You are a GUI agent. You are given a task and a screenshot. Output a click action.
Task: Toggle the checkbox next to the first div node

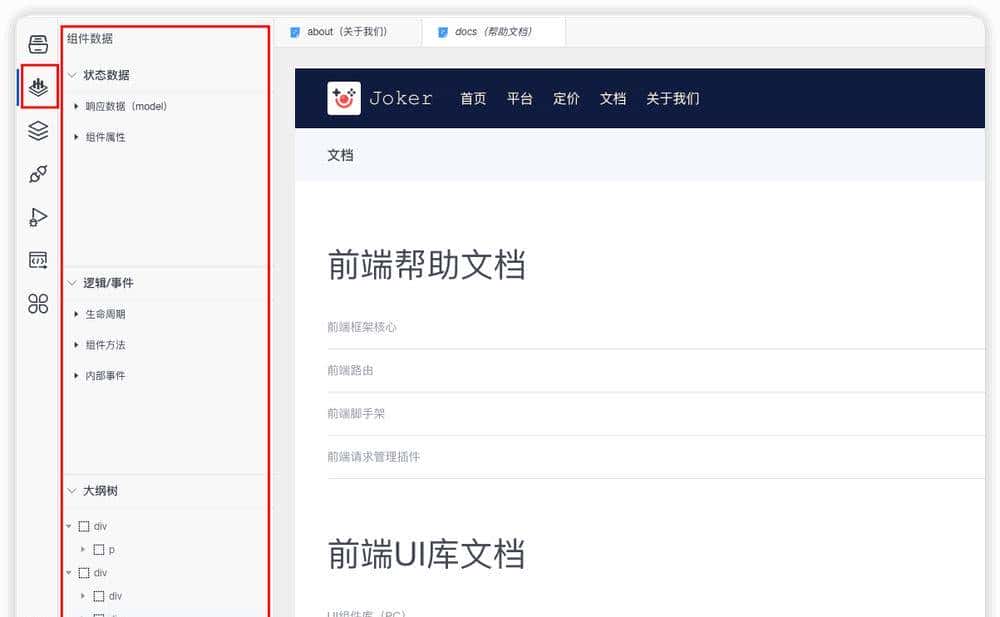pos(84,525)
